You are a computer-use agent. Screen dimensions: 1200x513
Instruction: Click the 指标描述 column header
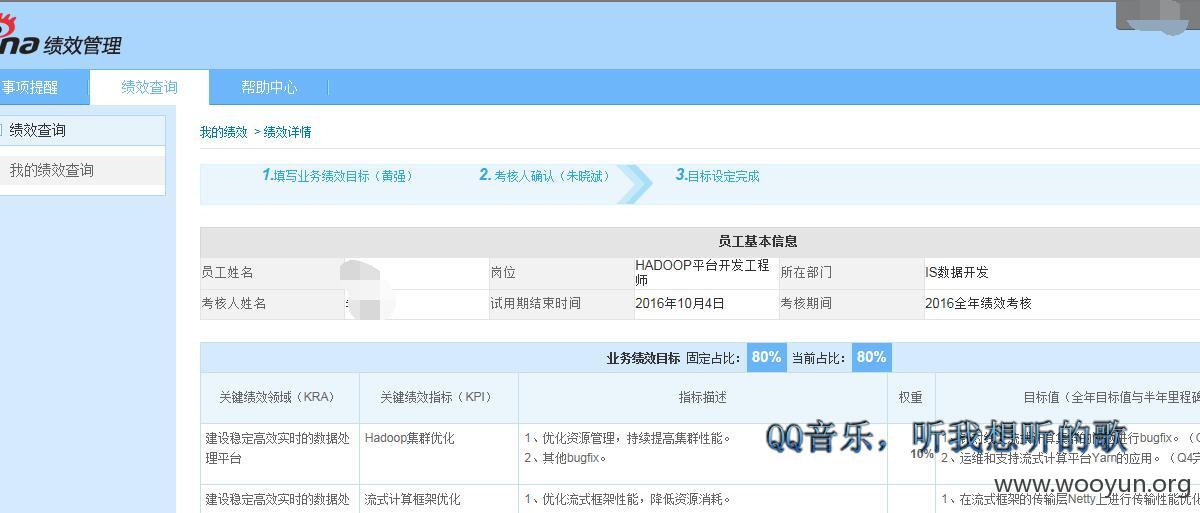pyautogui.click(x=702, y=397)
